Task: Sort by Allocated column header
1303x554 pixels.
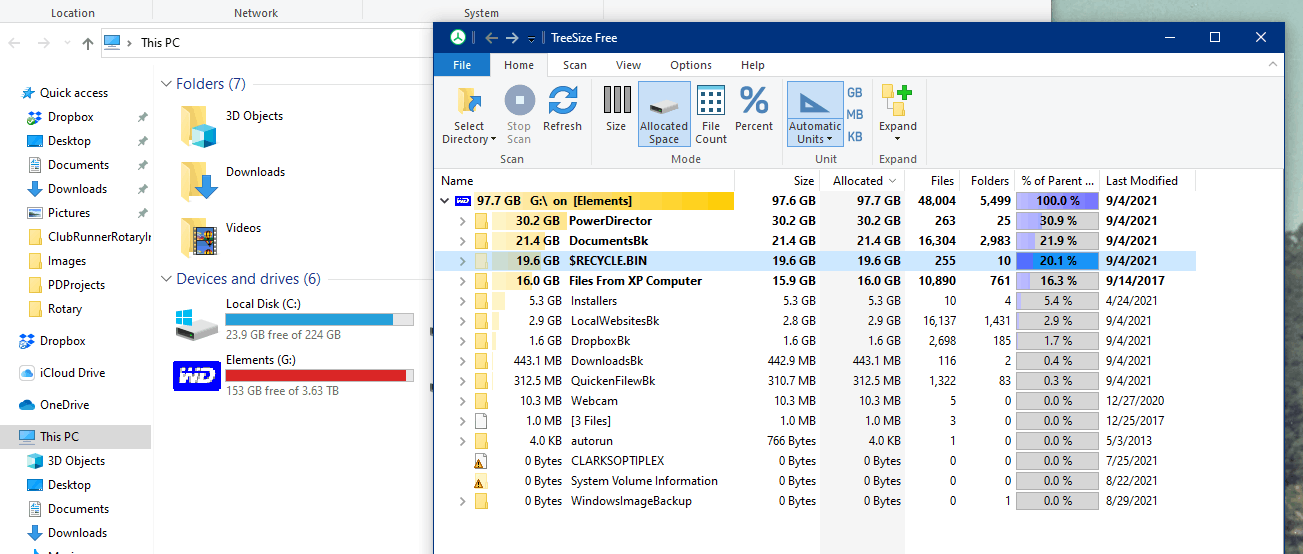Action: (862, 181)
